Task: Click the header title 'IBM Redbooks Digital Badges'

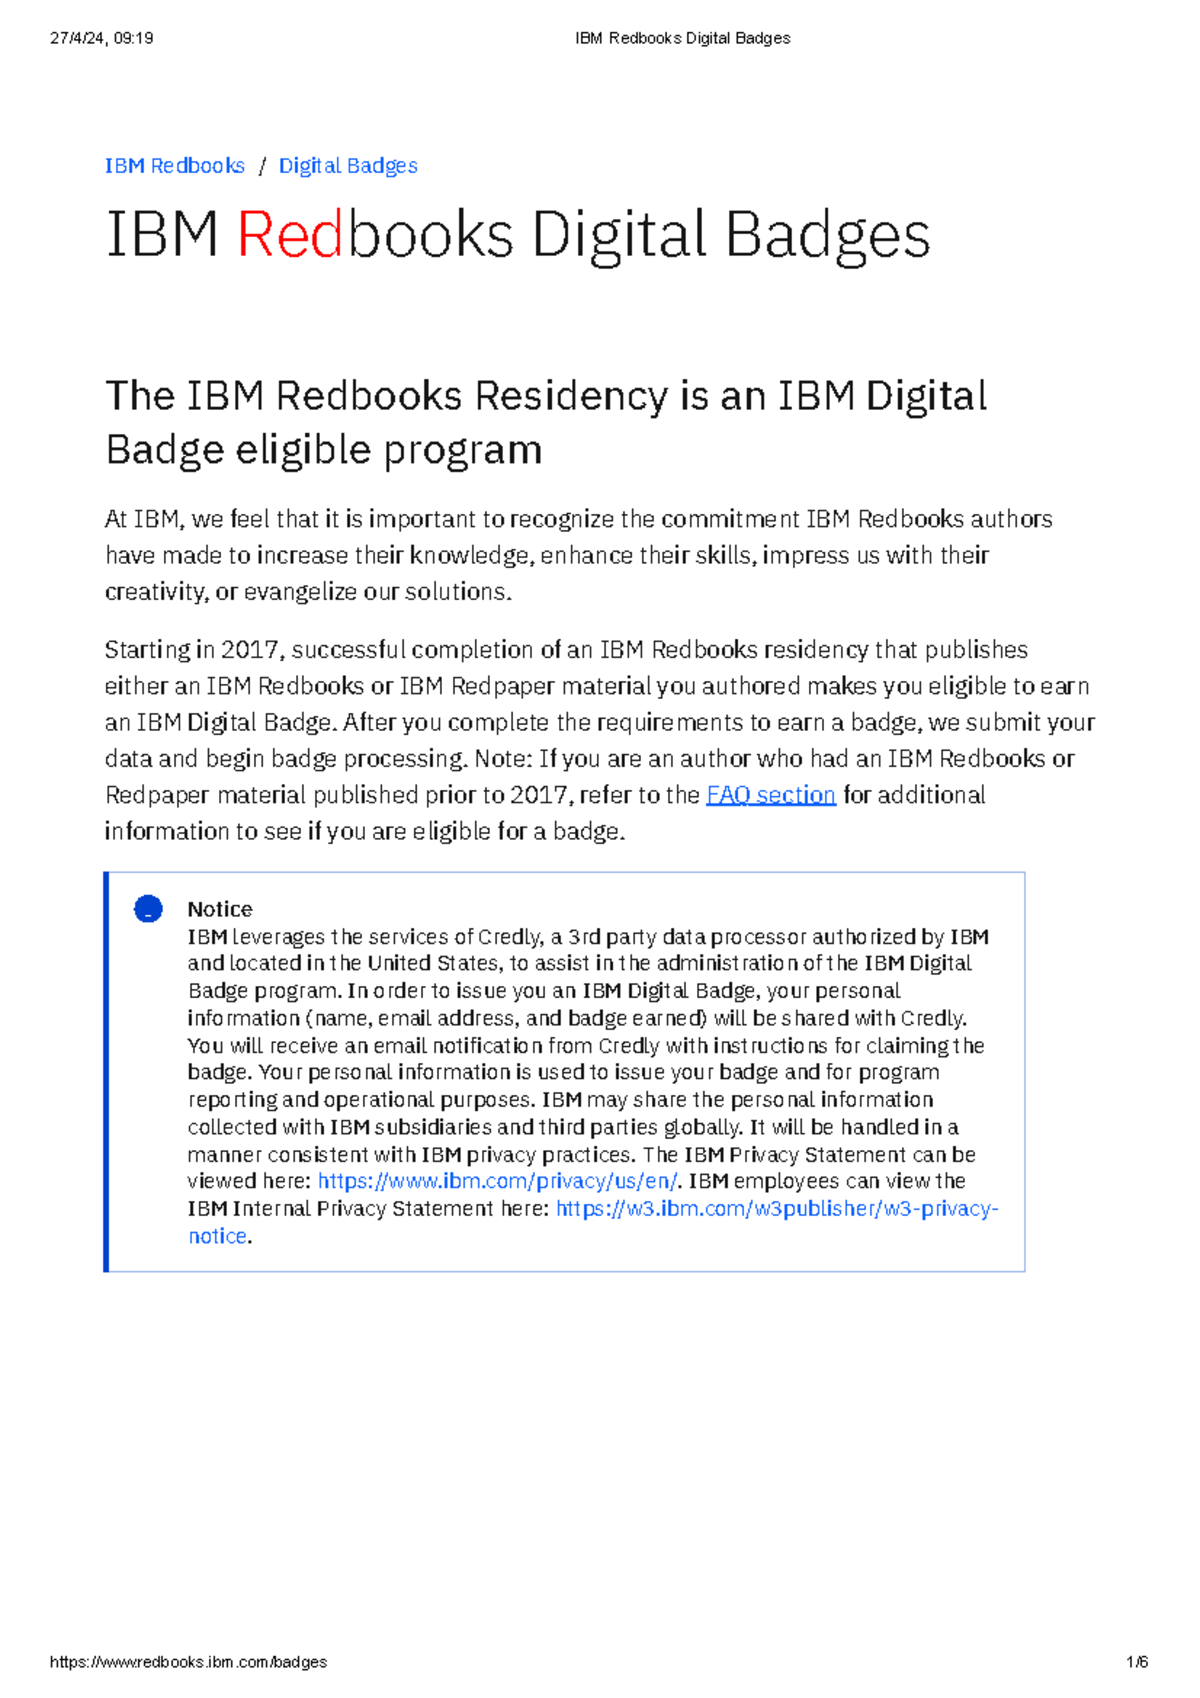Action: click(683, 38)
